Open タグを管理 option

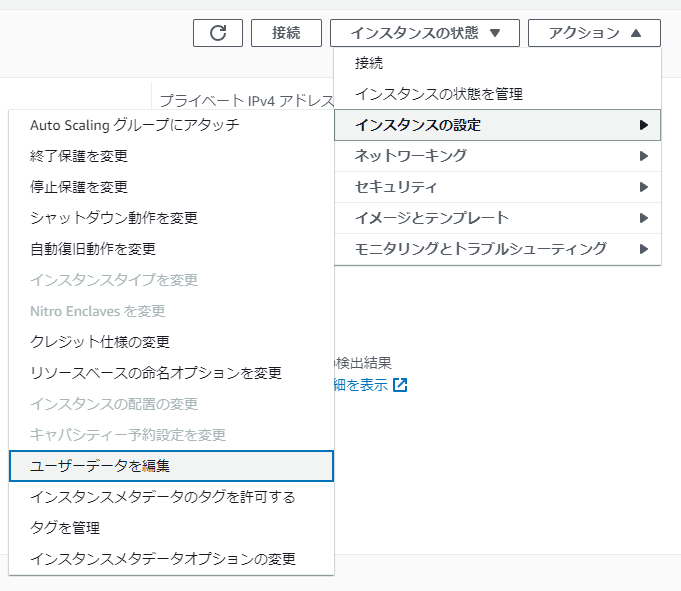coord(171,528)
